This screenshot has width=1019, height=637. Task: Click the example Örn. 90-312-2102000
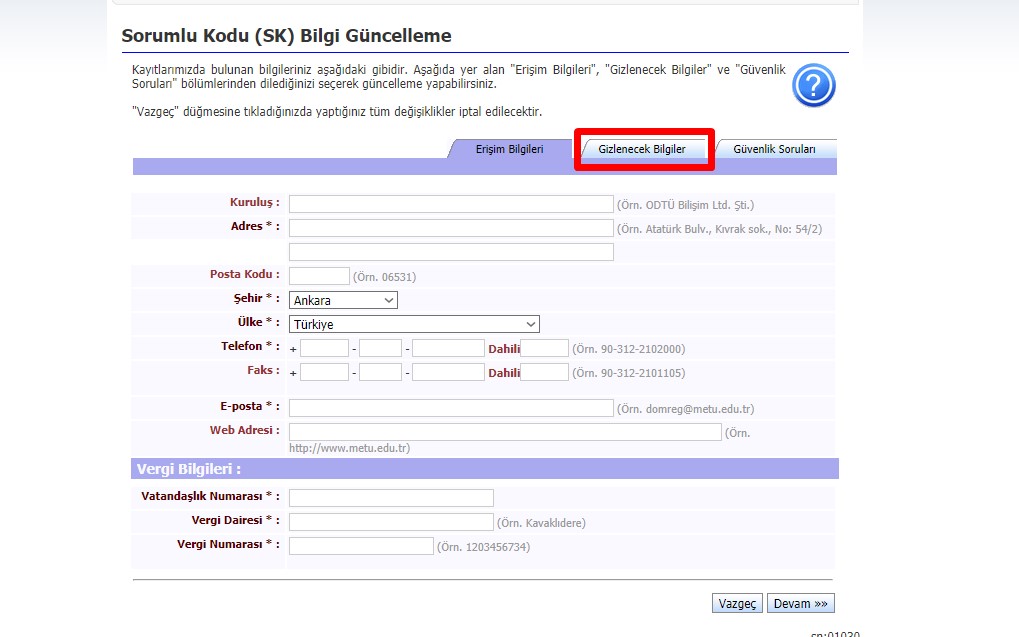point(628,349)
